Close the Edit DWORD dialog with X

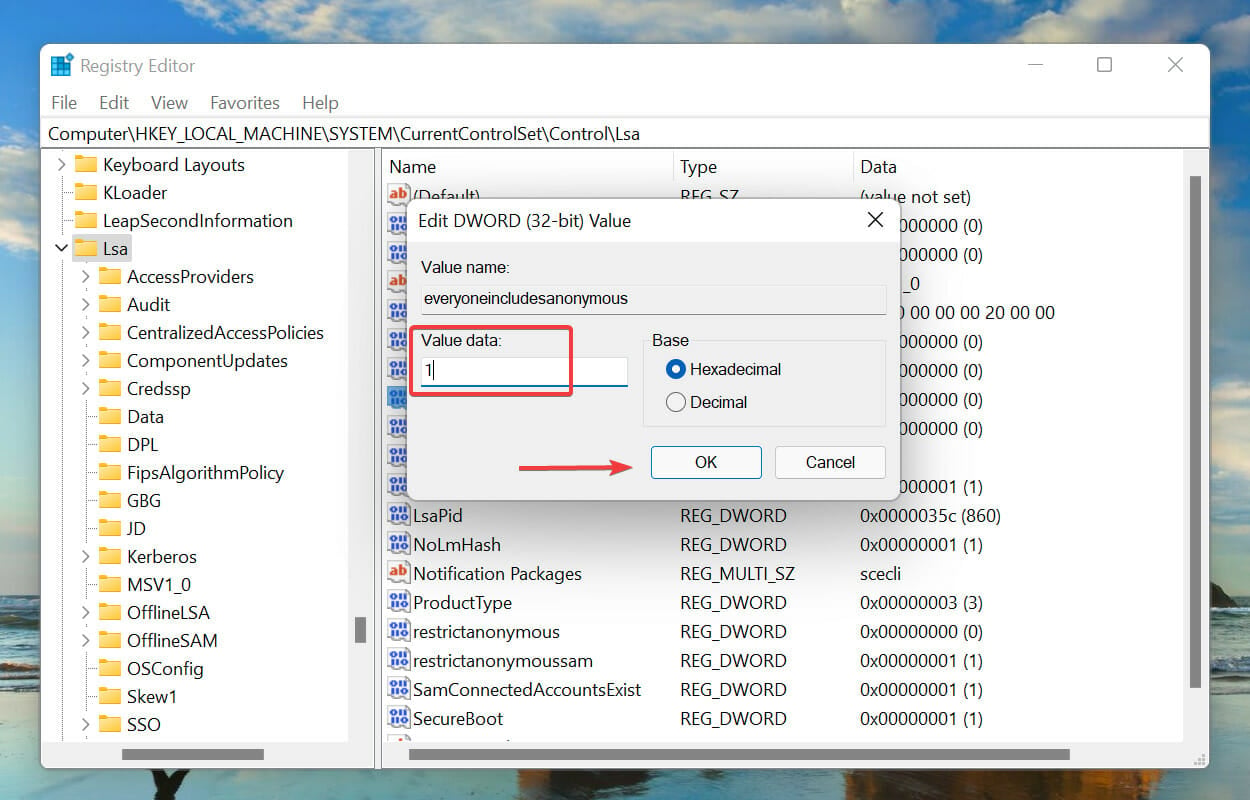pyautogui.click(x=875, y=220)
